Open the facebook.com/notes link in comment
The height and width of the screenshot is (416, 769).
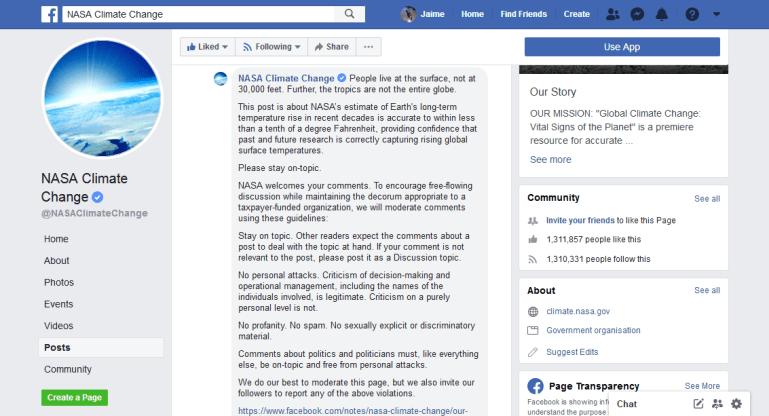point(353,411)
